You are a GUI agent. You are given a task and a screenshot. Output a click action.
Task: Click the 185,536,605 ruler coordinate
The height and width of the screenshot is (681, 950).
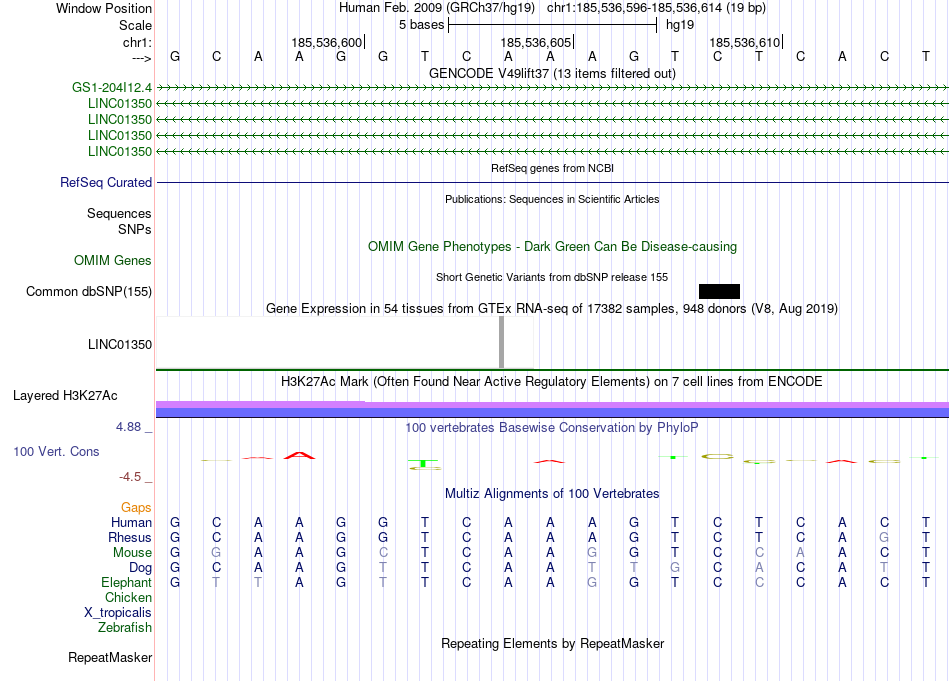[x=536, y=42]
